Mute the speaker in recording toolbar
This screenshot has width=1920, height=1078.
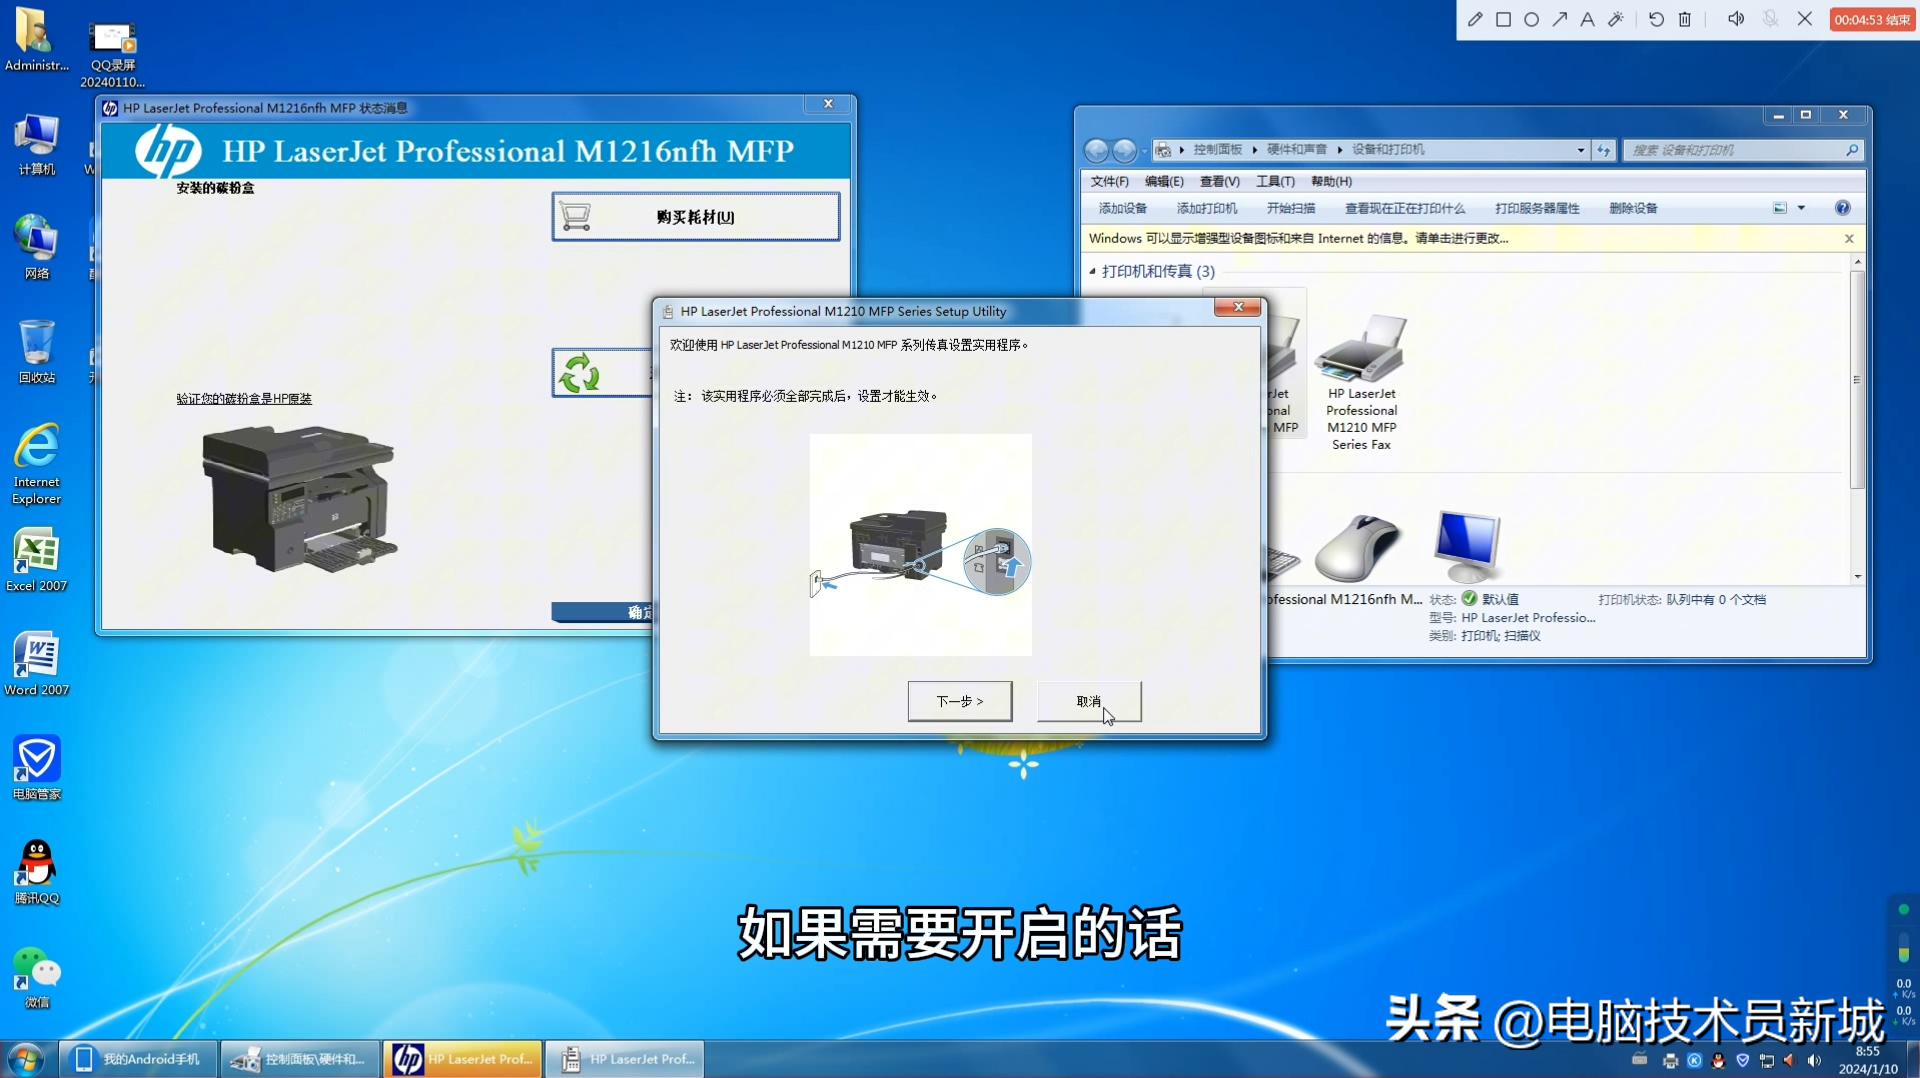tap(1735, 18)
